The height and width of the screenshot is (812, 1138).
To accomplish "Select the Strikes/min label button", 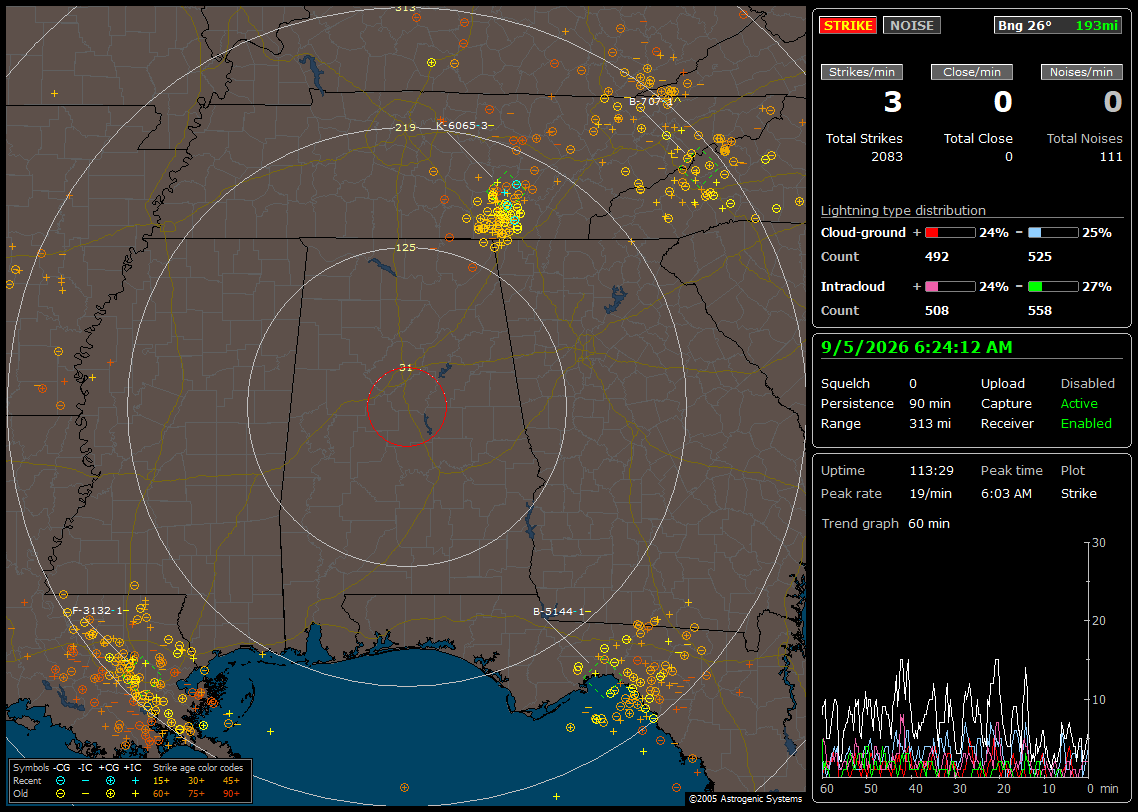I will pyautogui.click(x=861, y=72).
